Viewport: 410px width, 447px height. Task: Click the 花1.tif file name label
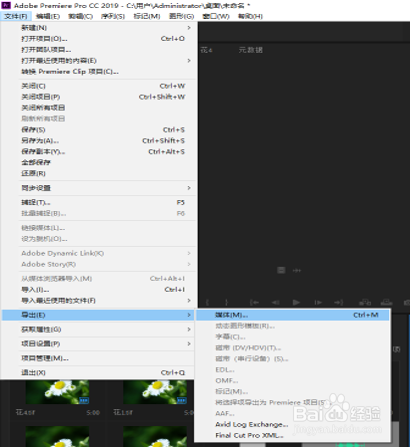coord(123,412)
